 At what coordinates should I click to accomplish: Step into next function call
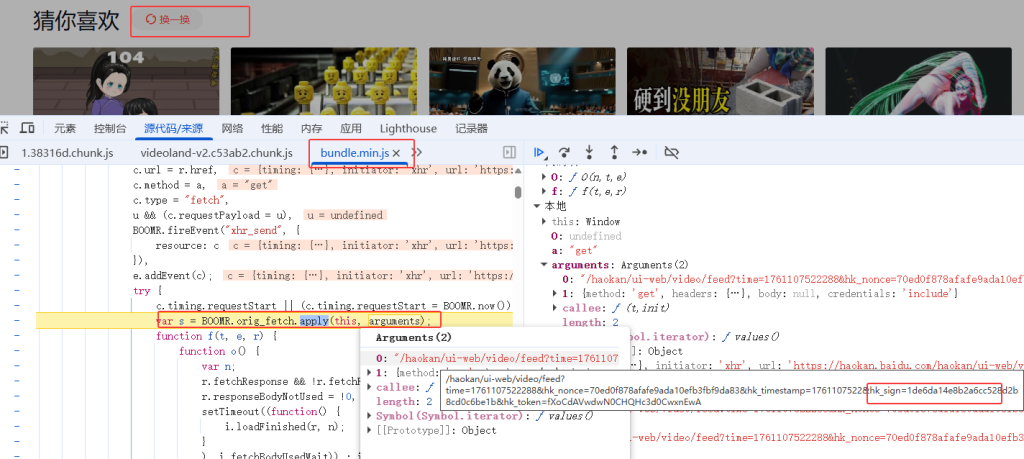click(589, 152)
